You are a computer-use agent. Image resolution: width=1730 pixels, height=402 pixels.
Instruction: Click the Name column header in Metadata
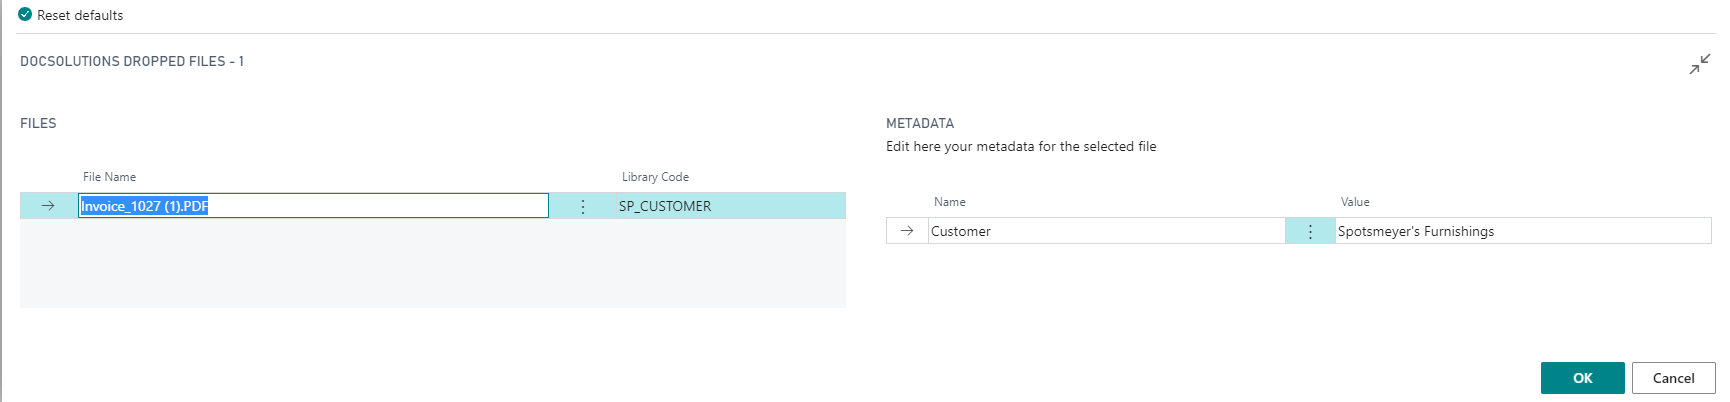click(949, 202)
